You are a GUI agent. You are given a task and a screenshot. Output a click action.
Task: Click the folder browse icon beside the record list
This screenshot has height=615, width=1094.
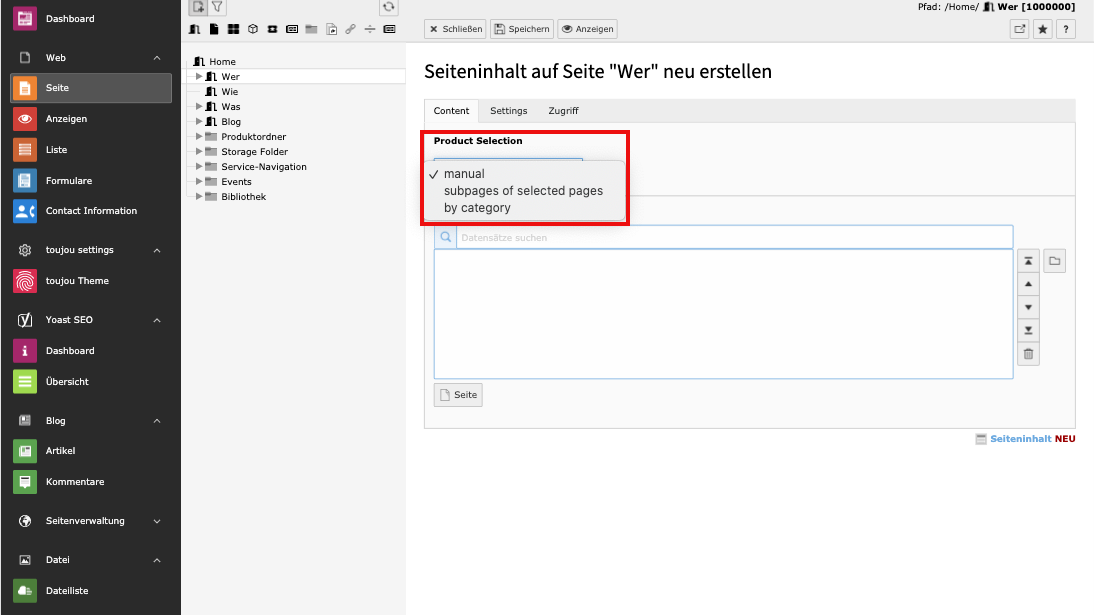[x=1054, y=261]
